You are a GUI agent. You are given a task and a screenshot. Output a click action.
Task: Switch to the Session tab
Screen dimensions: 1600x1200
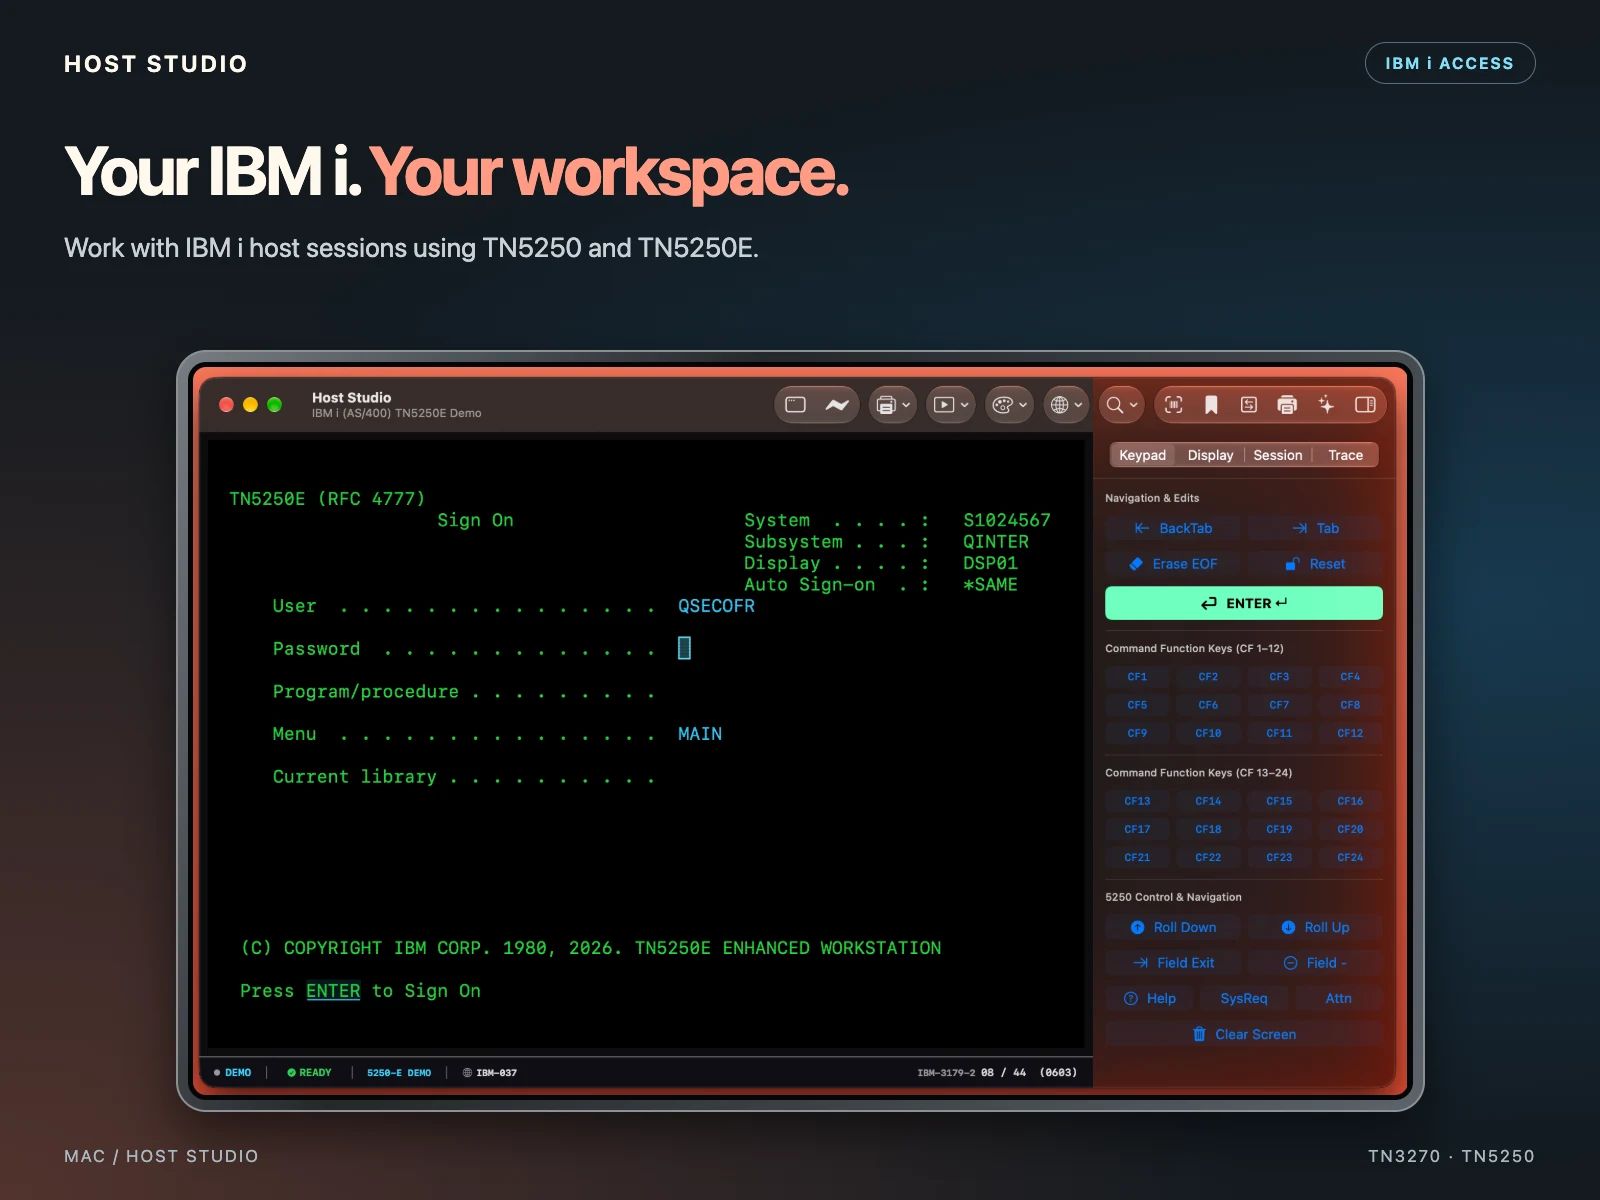(x=1278, y=455)
